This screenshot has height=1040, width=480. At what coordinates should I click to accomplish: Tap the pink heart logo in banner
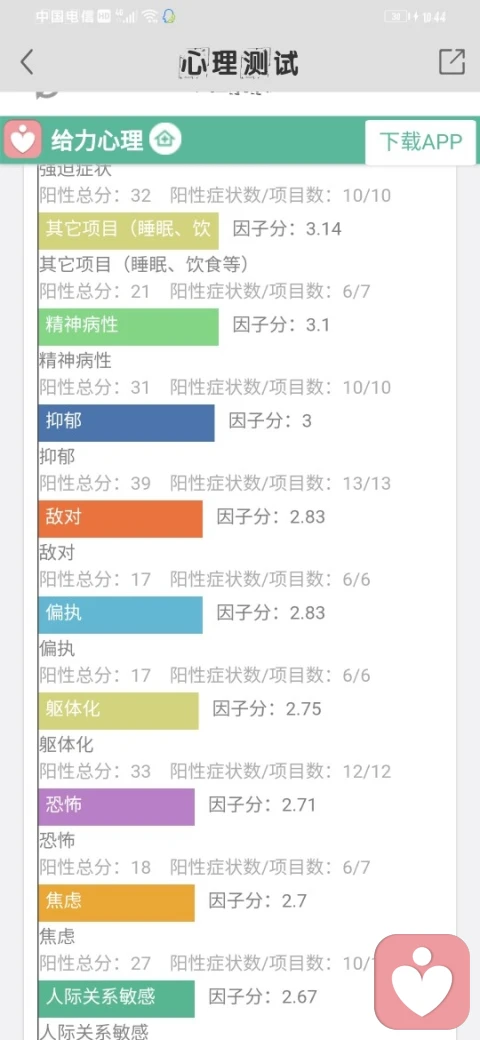(23, 140)
